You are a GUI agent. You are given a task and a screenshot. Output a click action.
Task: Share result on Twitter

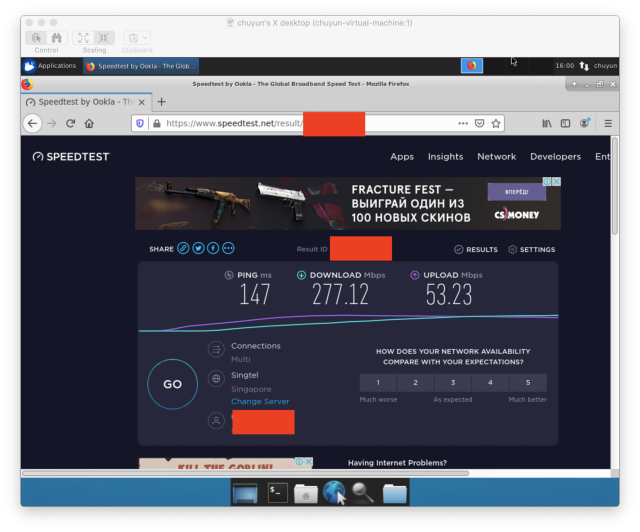198,248
